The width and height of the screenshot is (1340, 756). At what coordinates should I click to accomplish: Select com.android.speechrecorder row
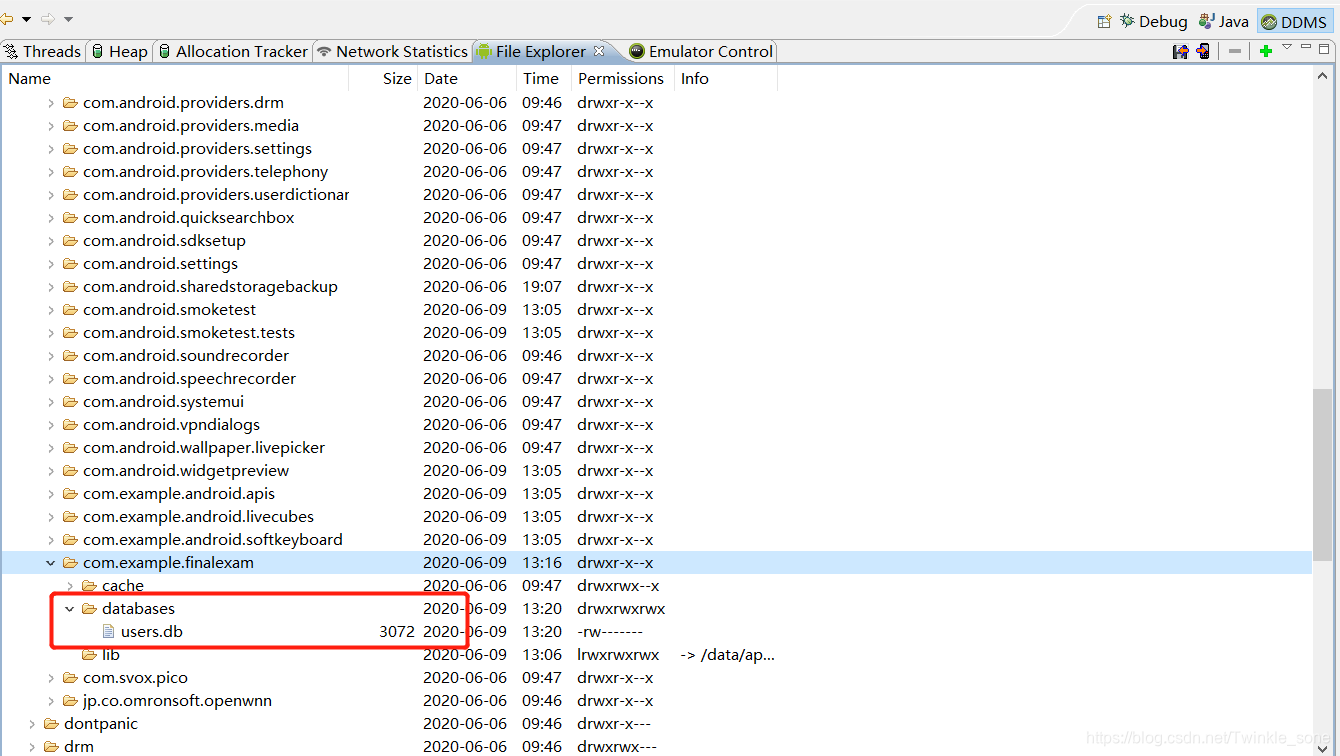coord(656,379)
